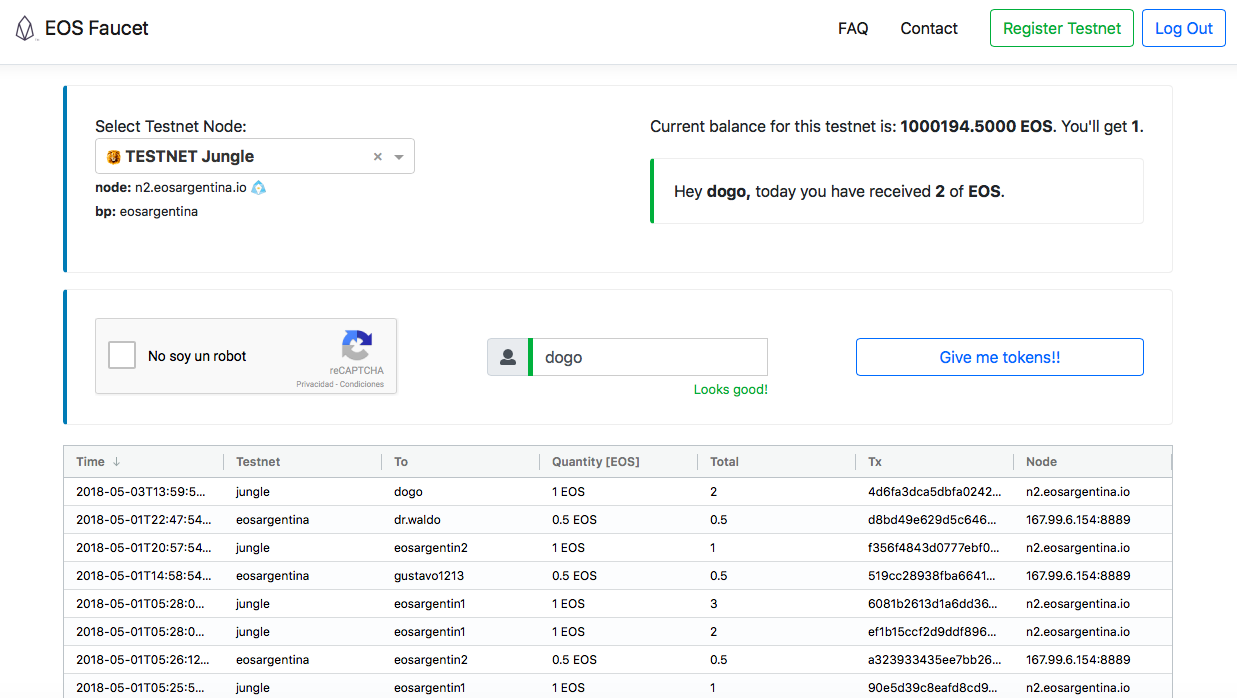Open the TESTNET Jungle combo box
Viewport: 1237px width, 698px height.
[240, 157]
